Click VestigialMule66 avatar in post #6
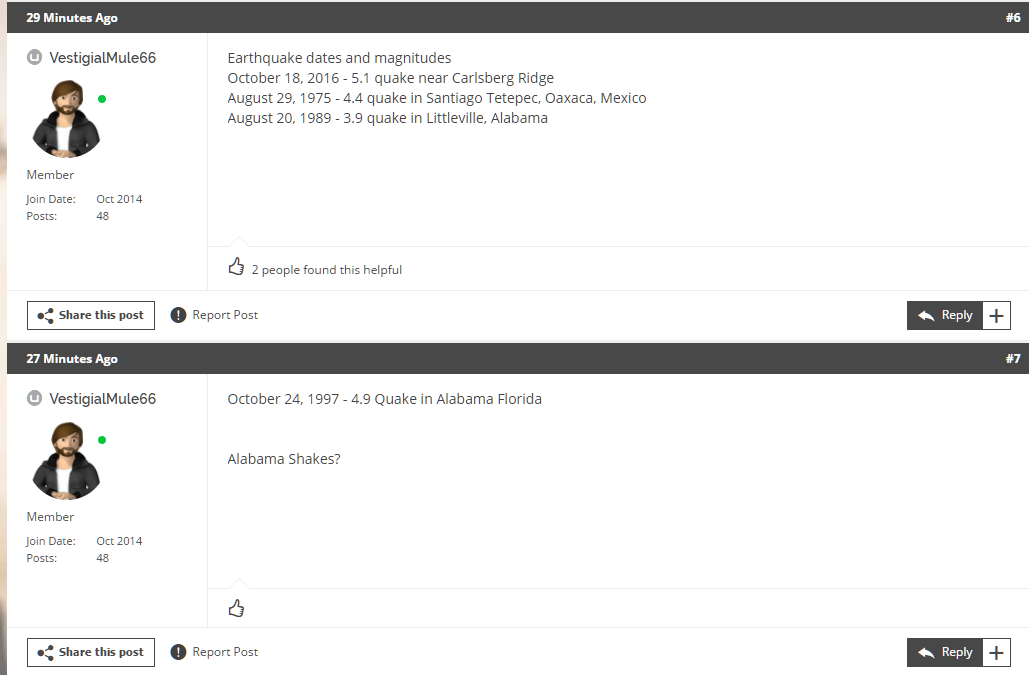The image size is (1029, 675). pos(66,119)
